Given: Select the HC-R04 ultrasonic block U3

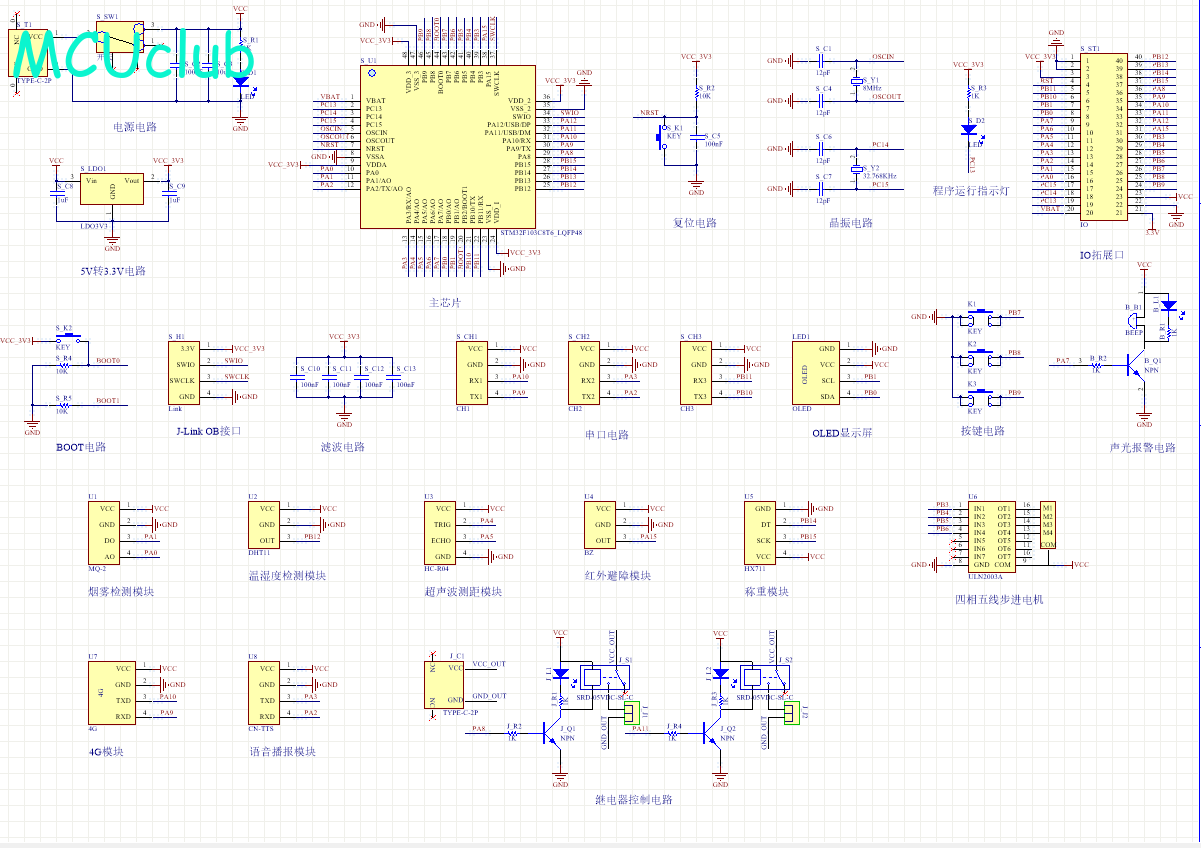Looking at the screenshot, I should 441,533.
